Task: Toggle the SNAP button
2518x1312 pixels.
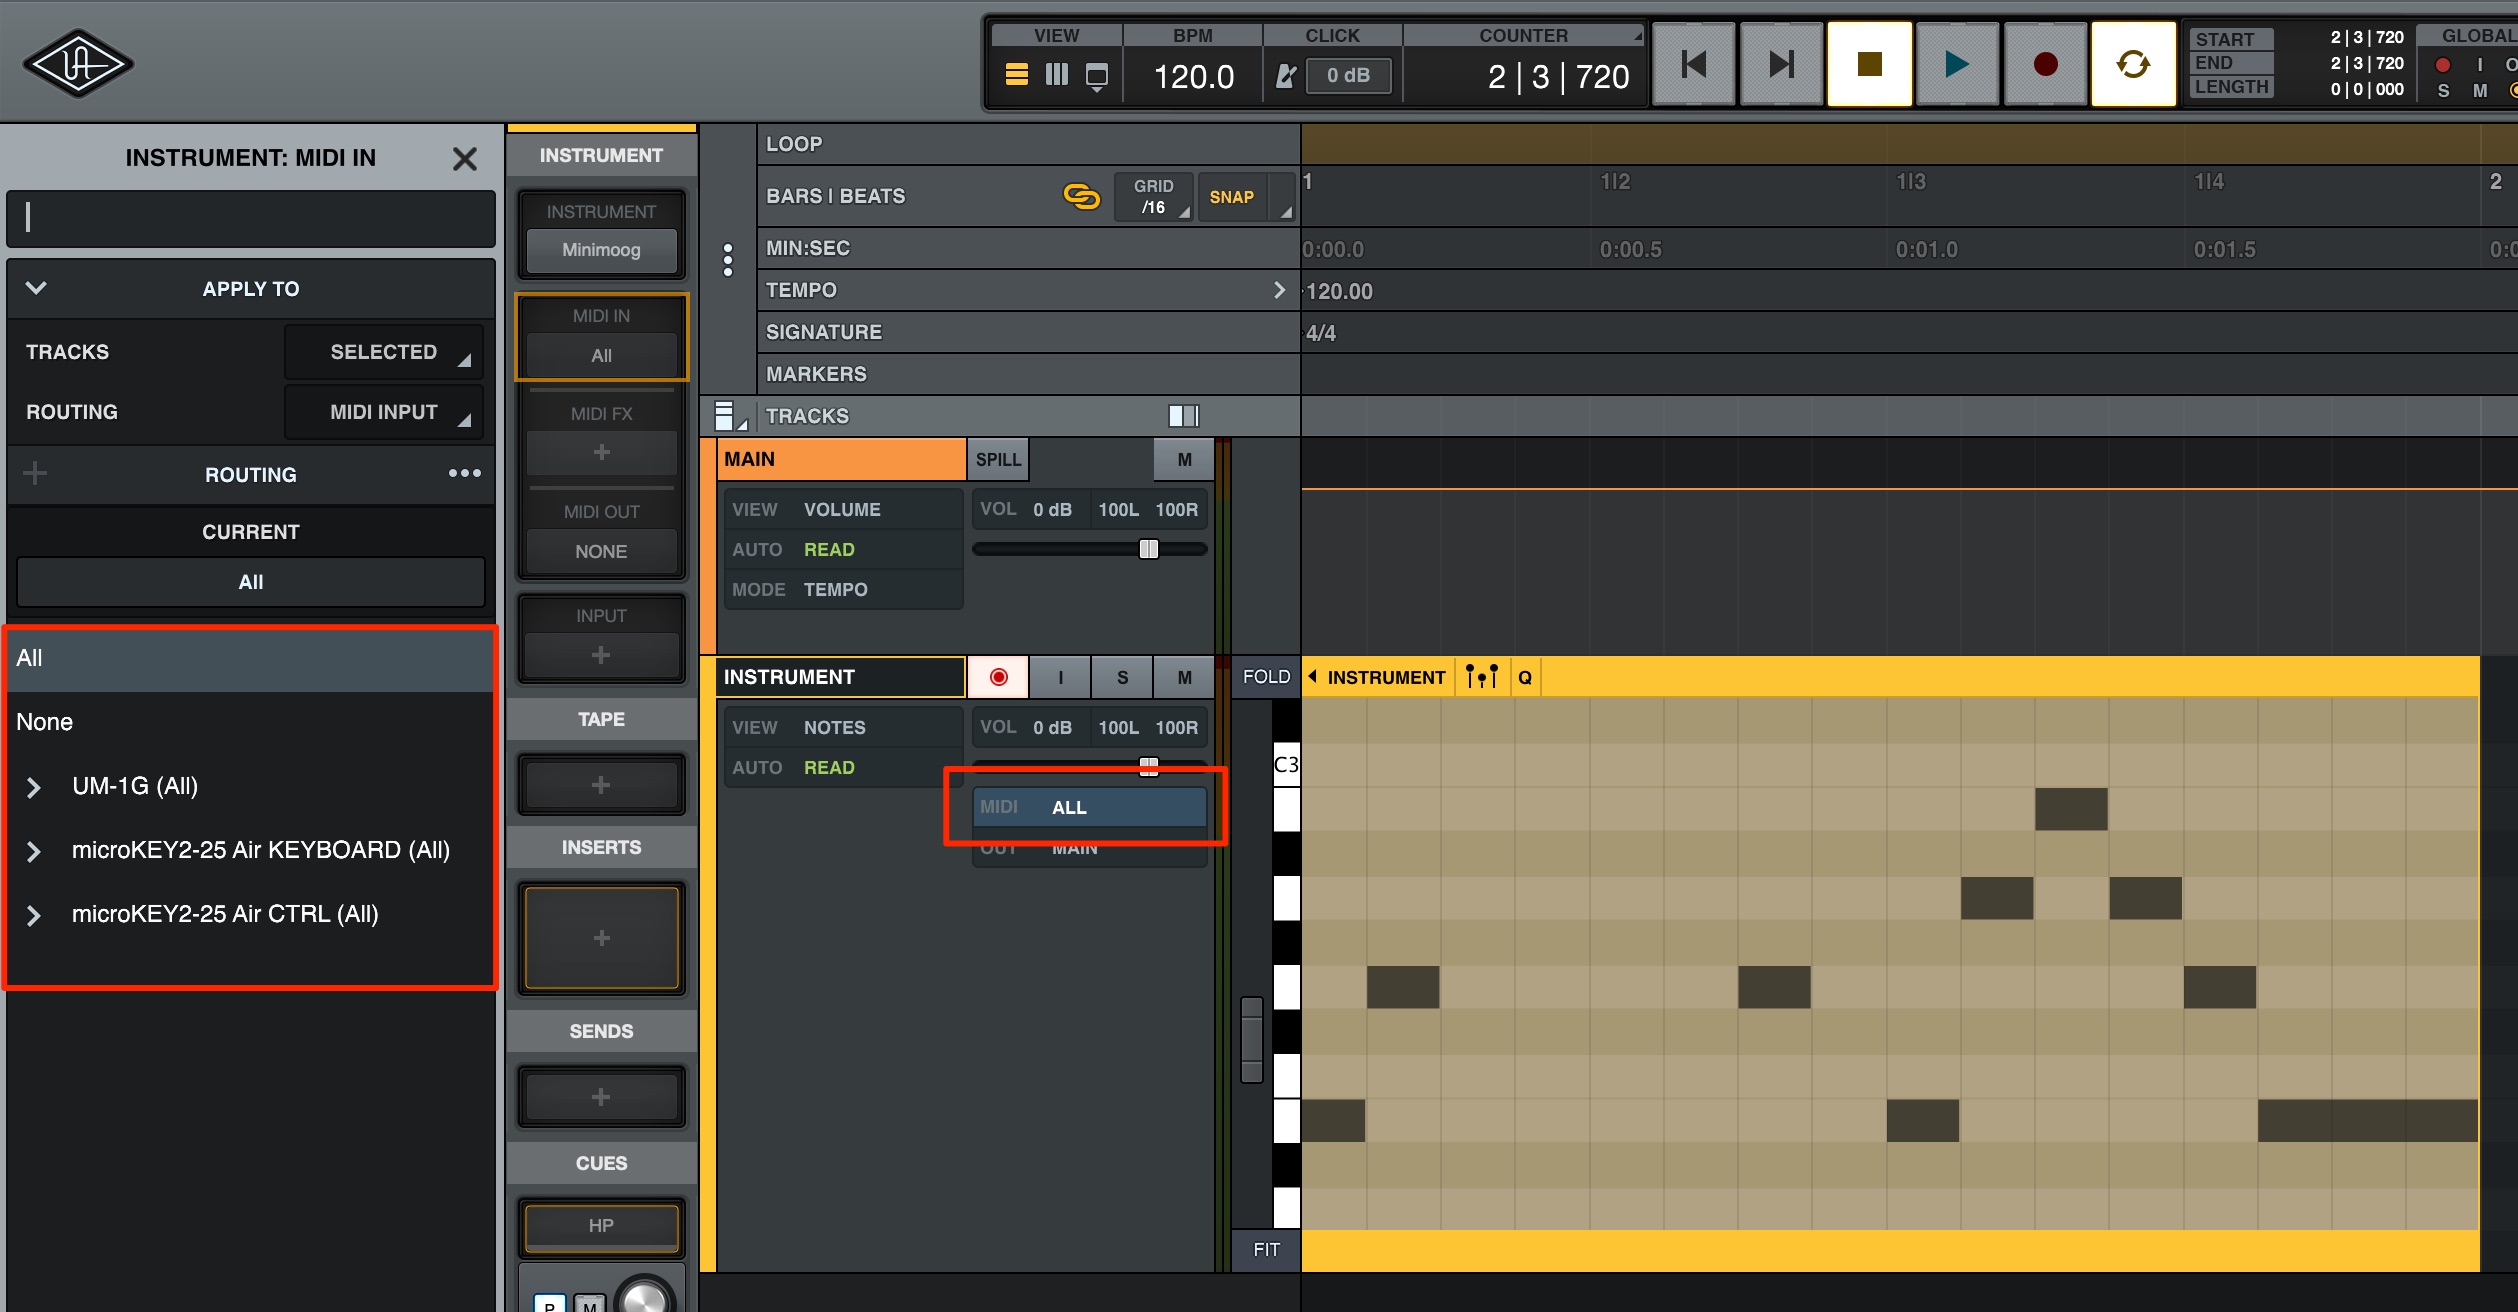Action: [x=1231, y=197]
